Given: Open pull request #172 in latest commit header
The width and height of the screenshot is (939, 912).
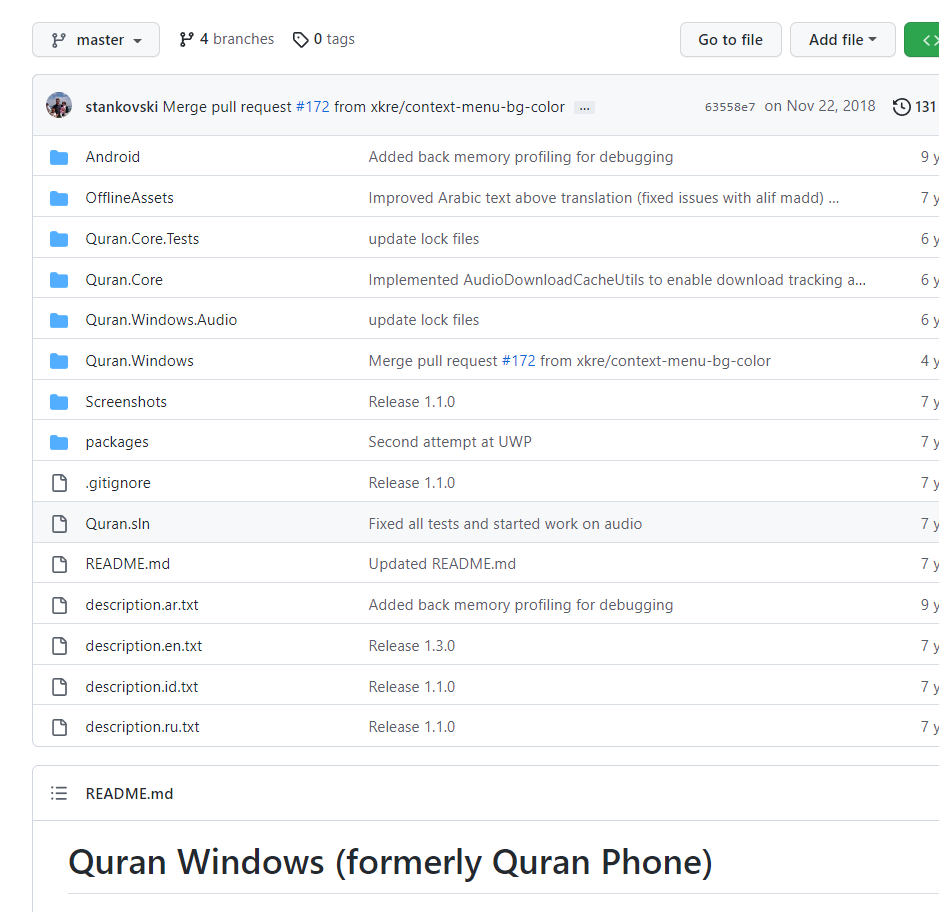Looking at the screenshot, I should pos(313,107).
